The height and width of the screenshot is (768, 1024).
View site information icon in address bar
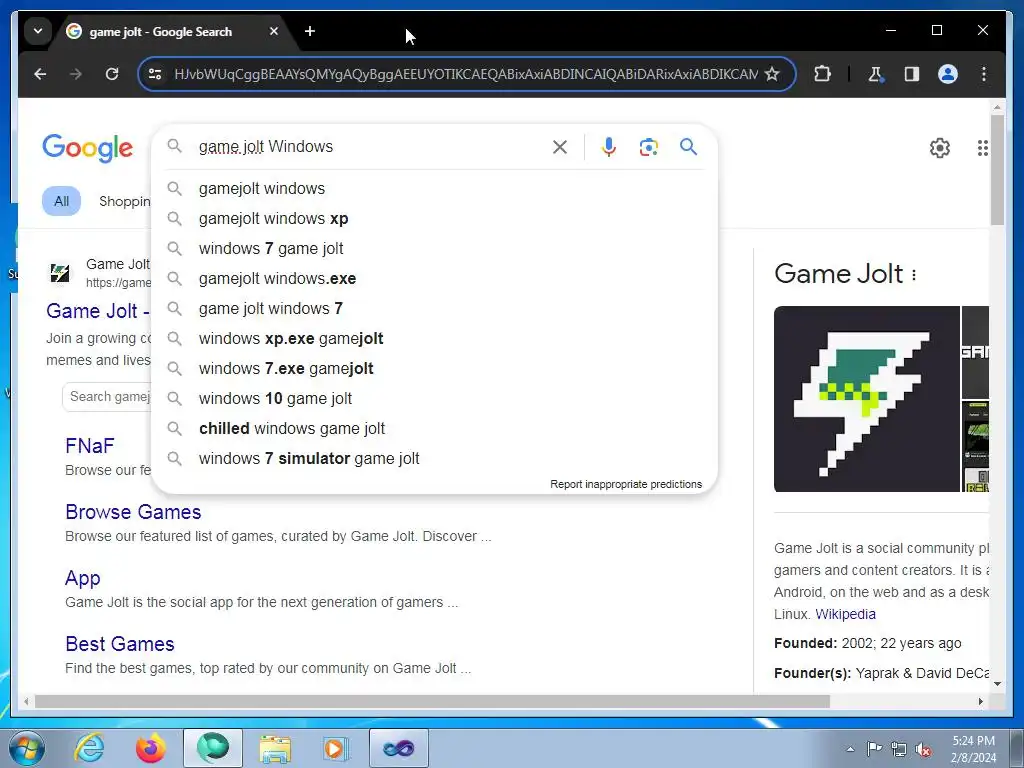coord(155,74)
